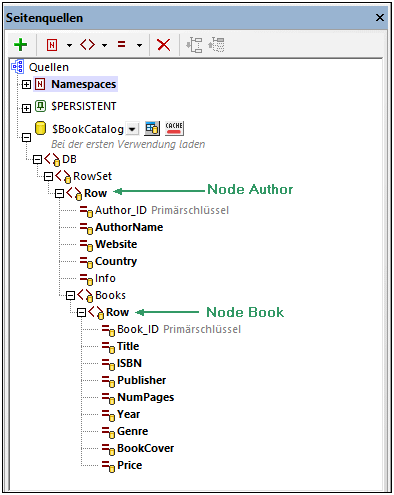
Task: Click the red X delete icon
Action: [163, 45]
